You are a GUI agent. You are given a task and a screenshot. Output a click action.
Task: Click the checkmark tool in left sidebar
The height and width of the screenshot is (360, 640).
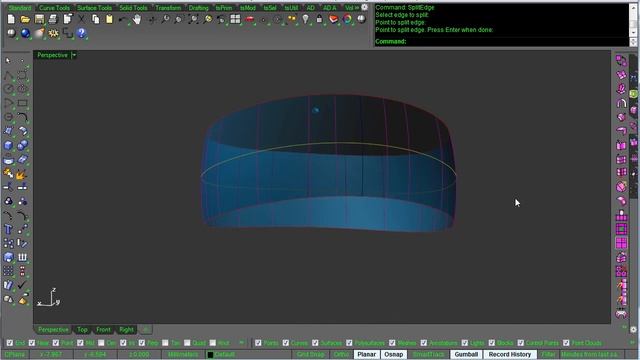click(x=22, y=285)
